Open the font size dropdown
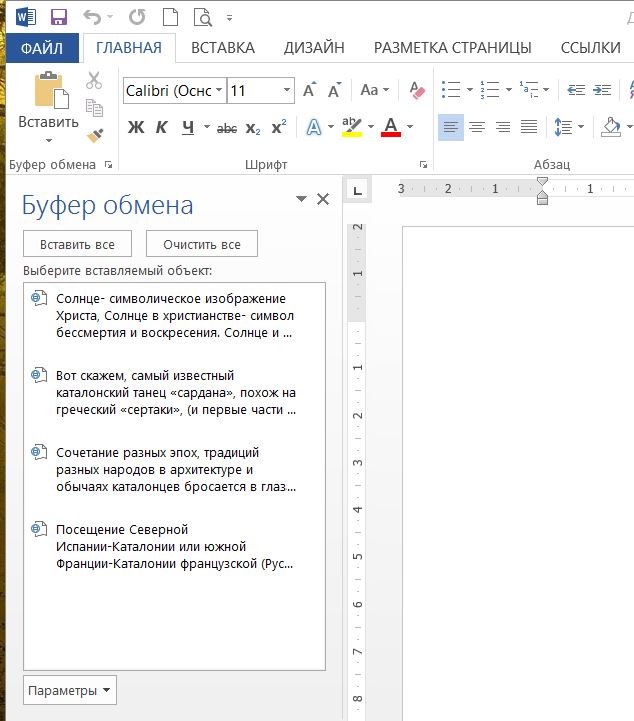Image resolution: width=634 pixels, height=721 pixels. [286, 90]
